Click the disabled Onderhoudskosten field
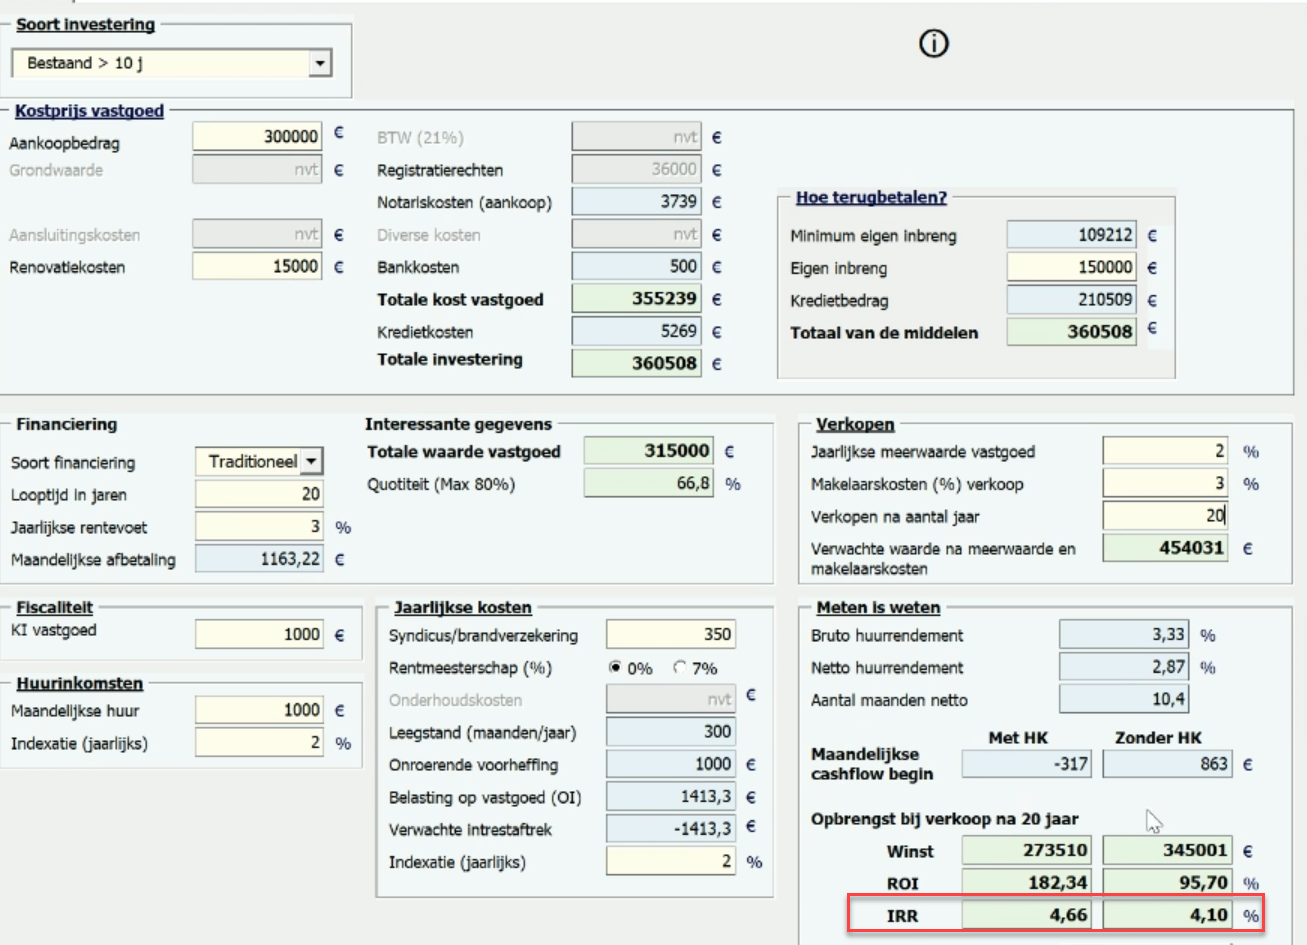The height and width of the screenshot is (945, 1307). (x=670, y=699)
